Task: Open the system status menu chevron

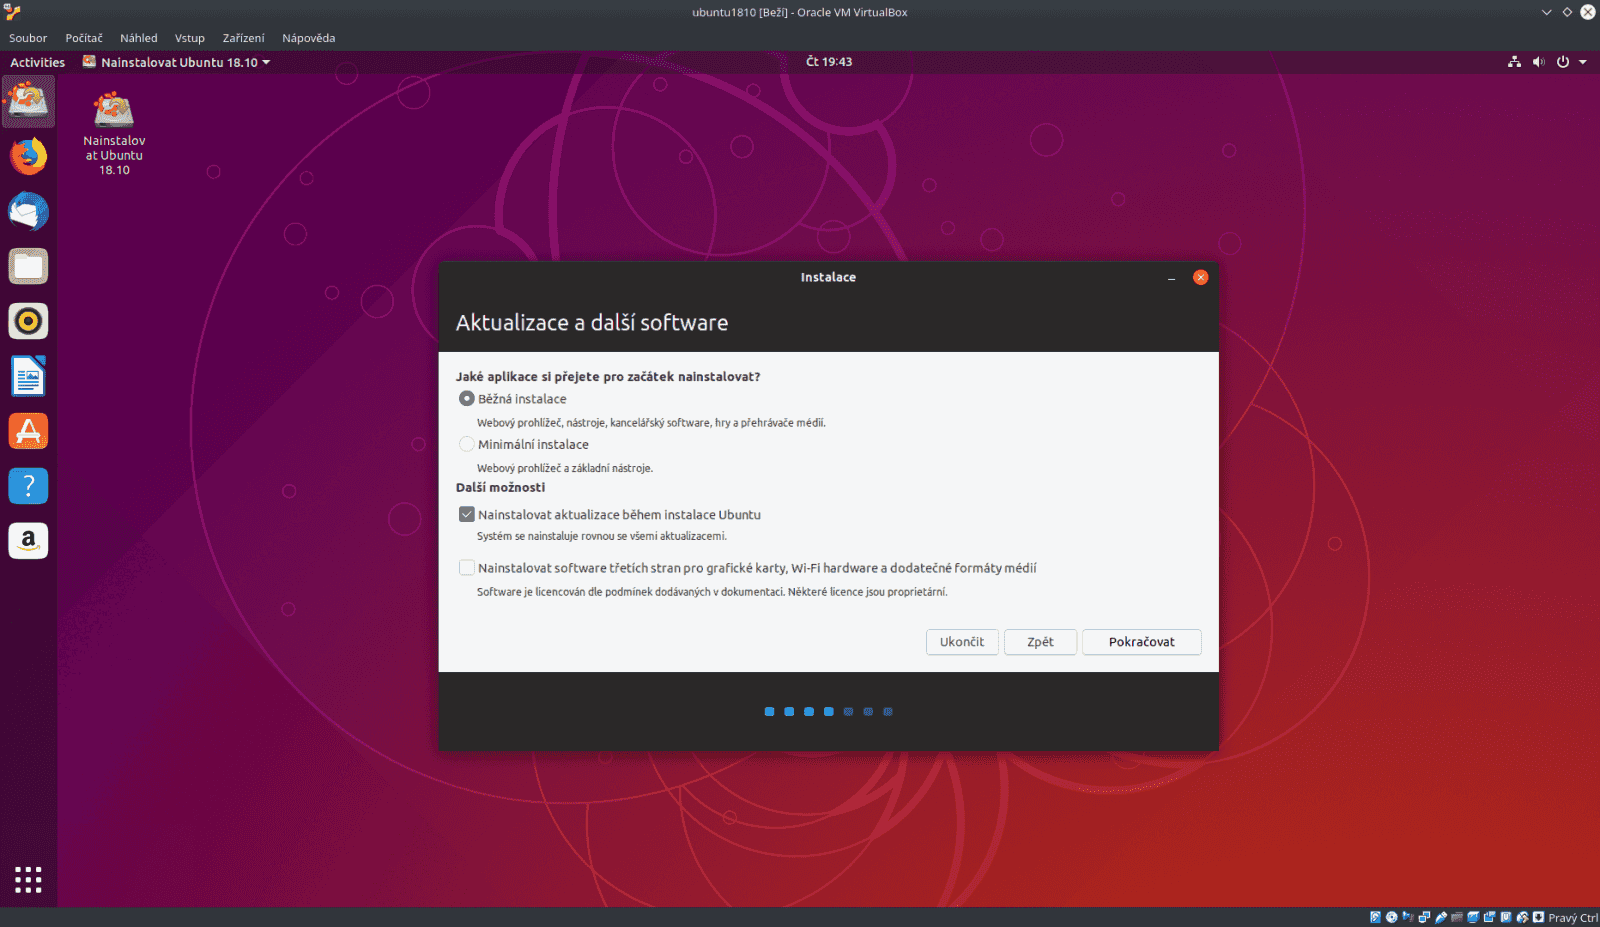Action: click(1582, 61)
